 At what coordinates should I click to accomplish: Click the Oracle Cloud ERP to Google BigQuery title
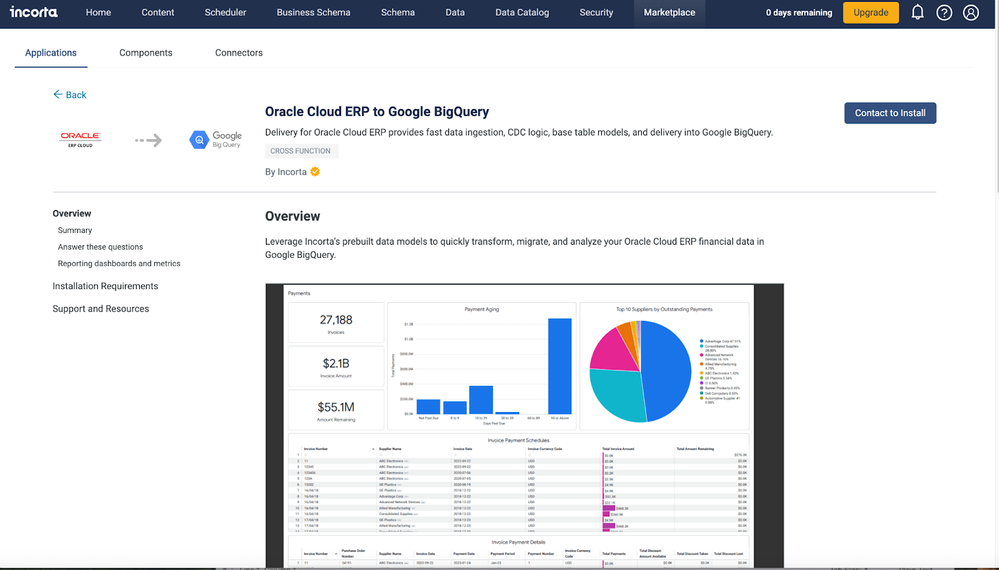377,111
